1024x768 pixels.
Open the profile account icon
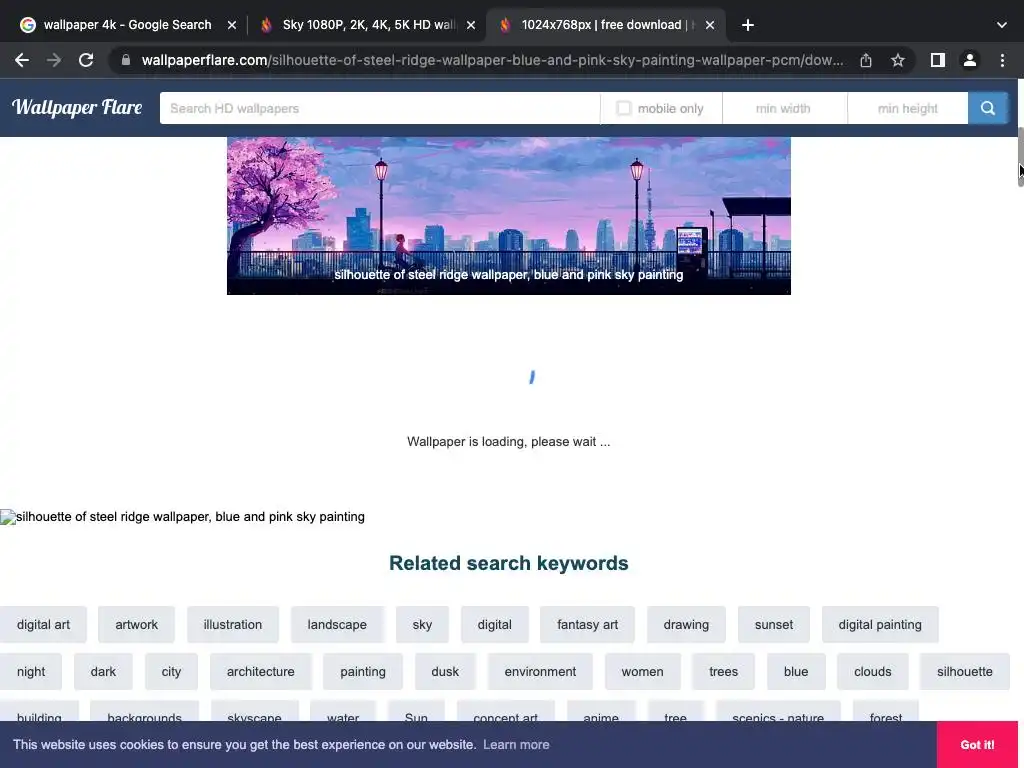coord(969,60)
